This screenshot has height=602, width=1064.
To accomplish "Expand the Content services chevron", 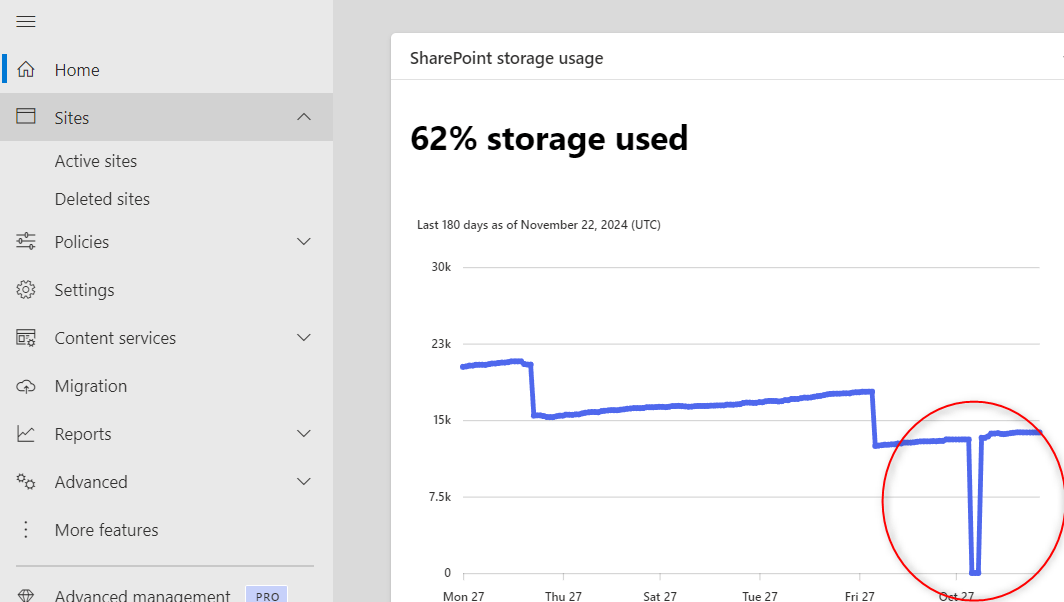I will pos(305,338).
